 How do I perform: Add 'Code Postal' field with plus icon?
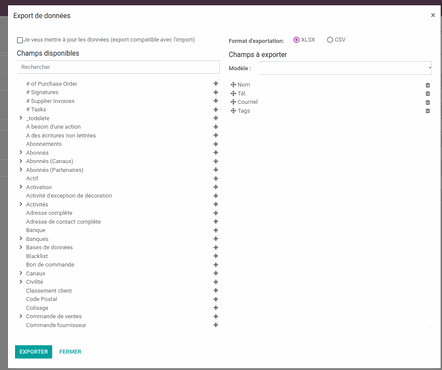pos(216,299)
